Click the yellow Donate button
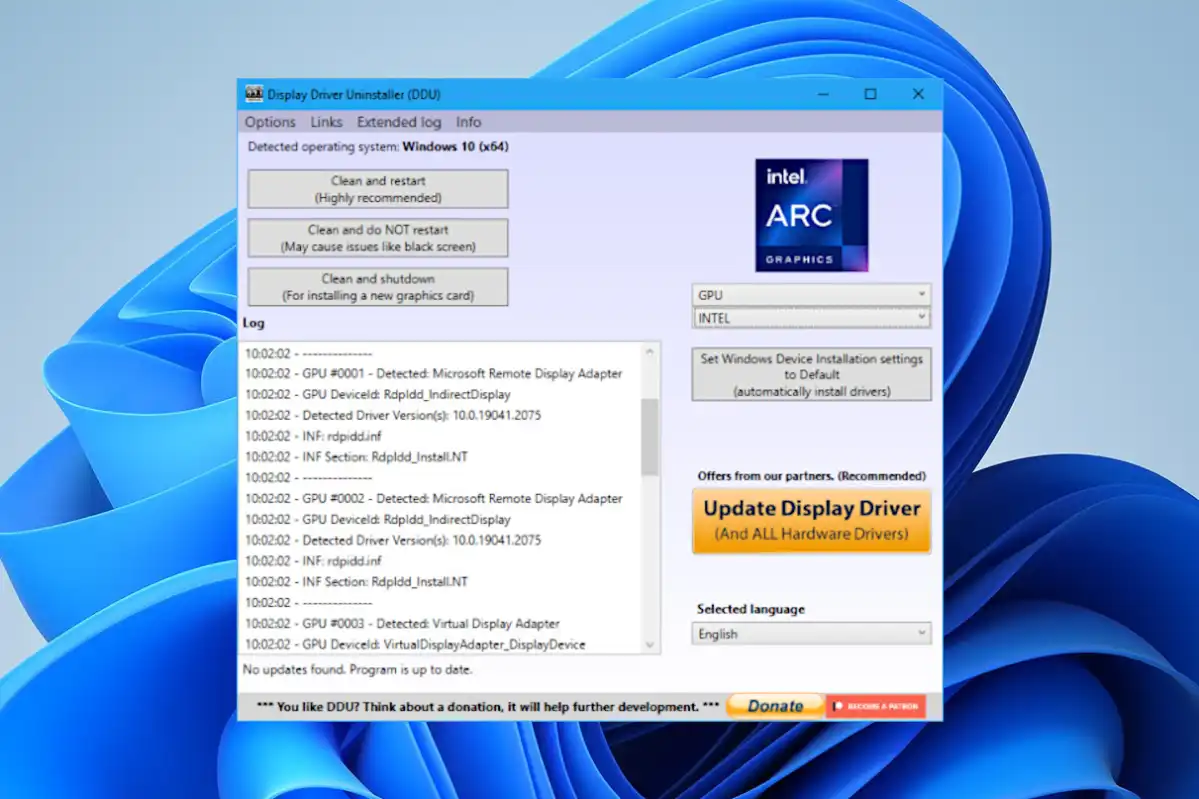Image resolution: width=1199 pixels, height=799 pixels. coord(775,706)
